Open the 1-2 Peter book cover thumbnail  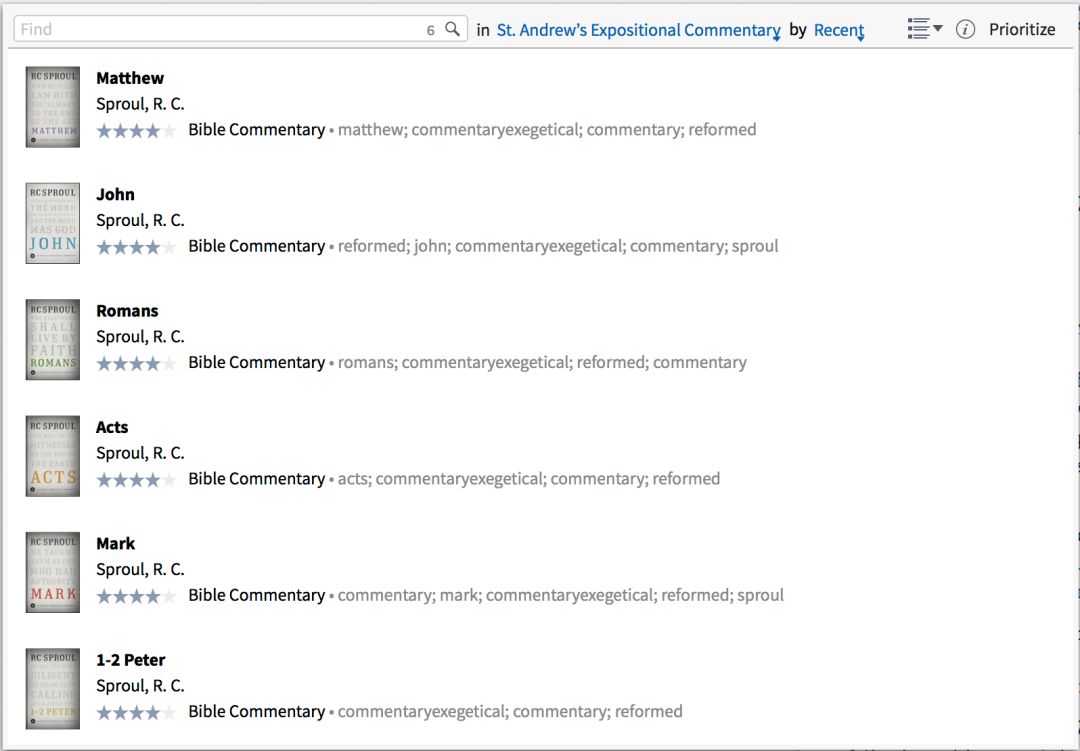tap(53, 689)
